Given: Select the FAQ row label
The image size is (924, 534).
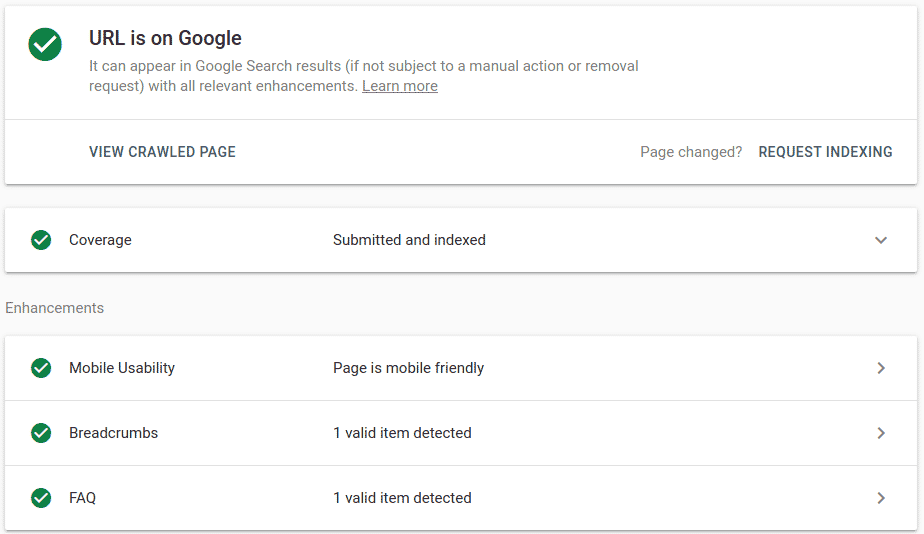Looking at the screenshot, I should (x=82, y=498).
